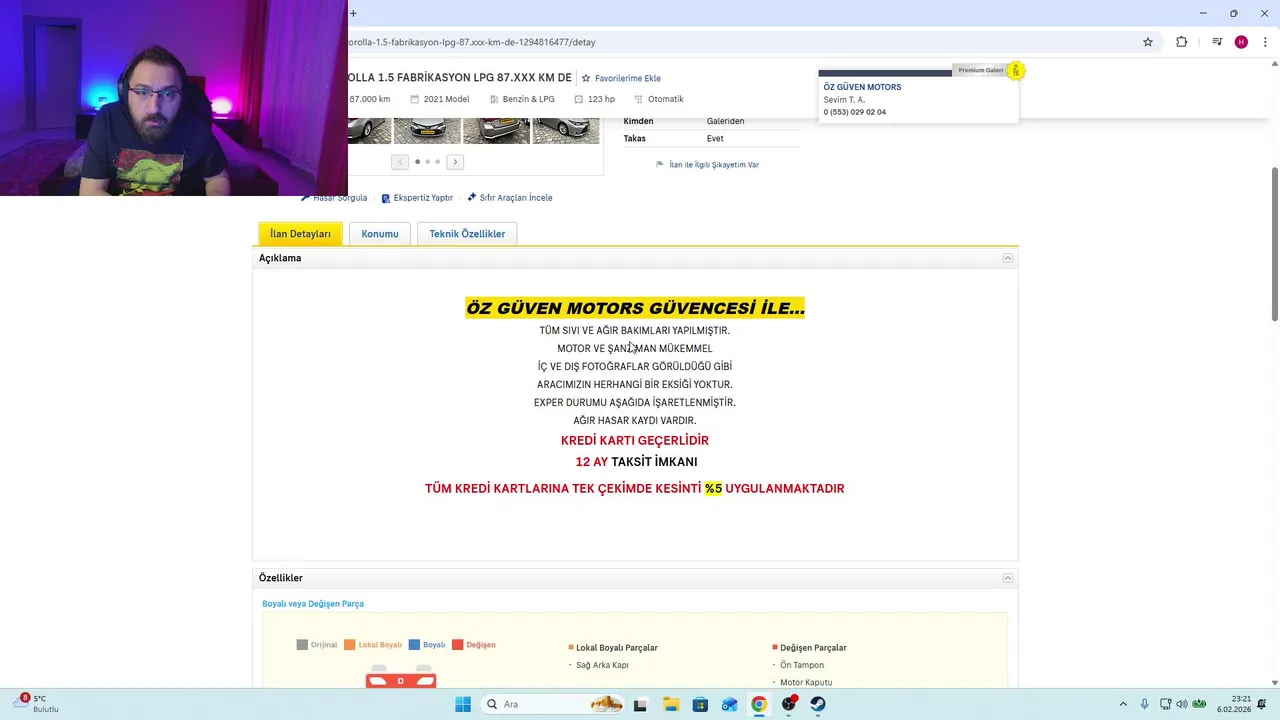
Task: Open the clock and date 23:21
Action: 1234,704
